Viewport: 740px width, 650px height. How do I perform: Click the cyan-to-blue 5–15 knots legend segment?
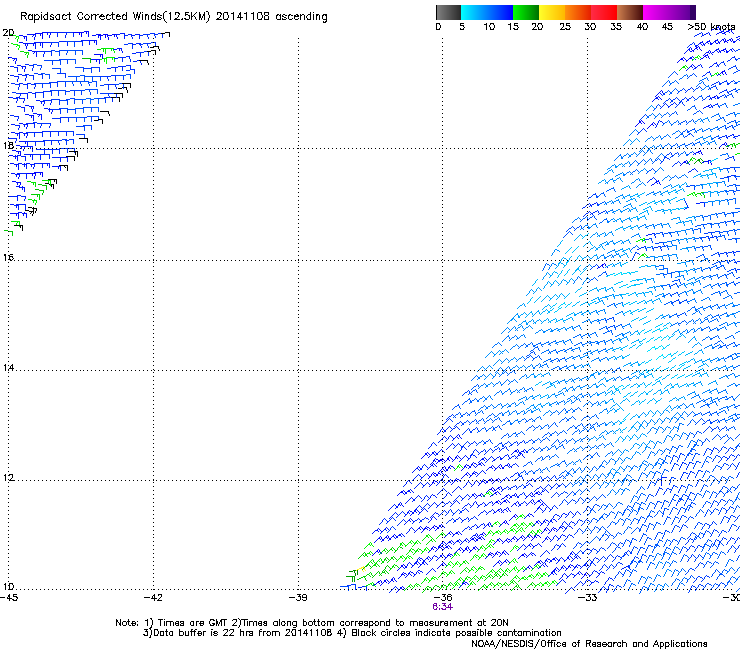coord(487,12)
